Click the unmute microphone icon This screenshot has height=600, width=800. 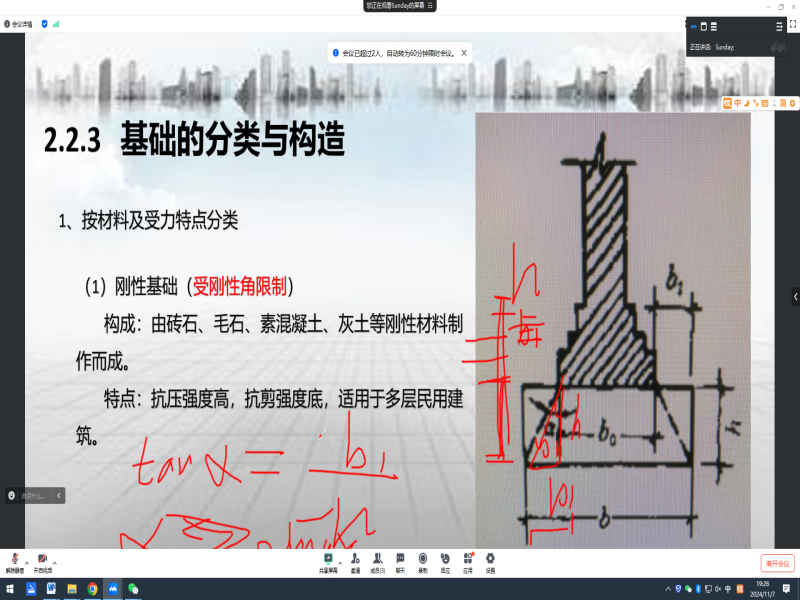[14, 559]
